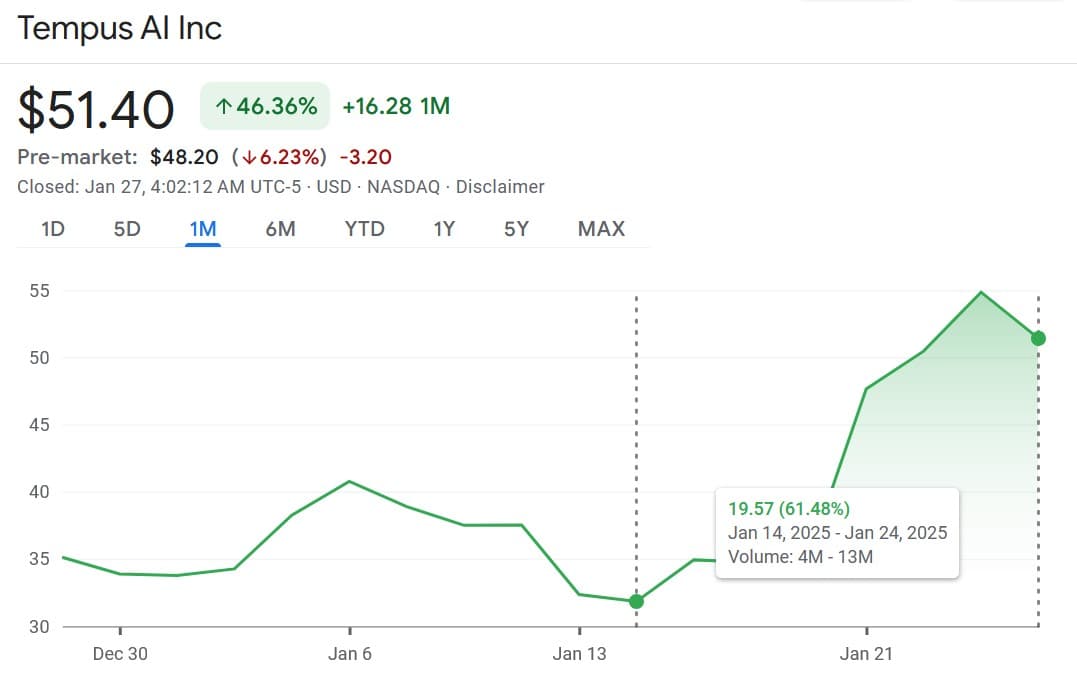
Task: Switch to the 6M time range
Action: pyautogui.click(x=280, y=229)
